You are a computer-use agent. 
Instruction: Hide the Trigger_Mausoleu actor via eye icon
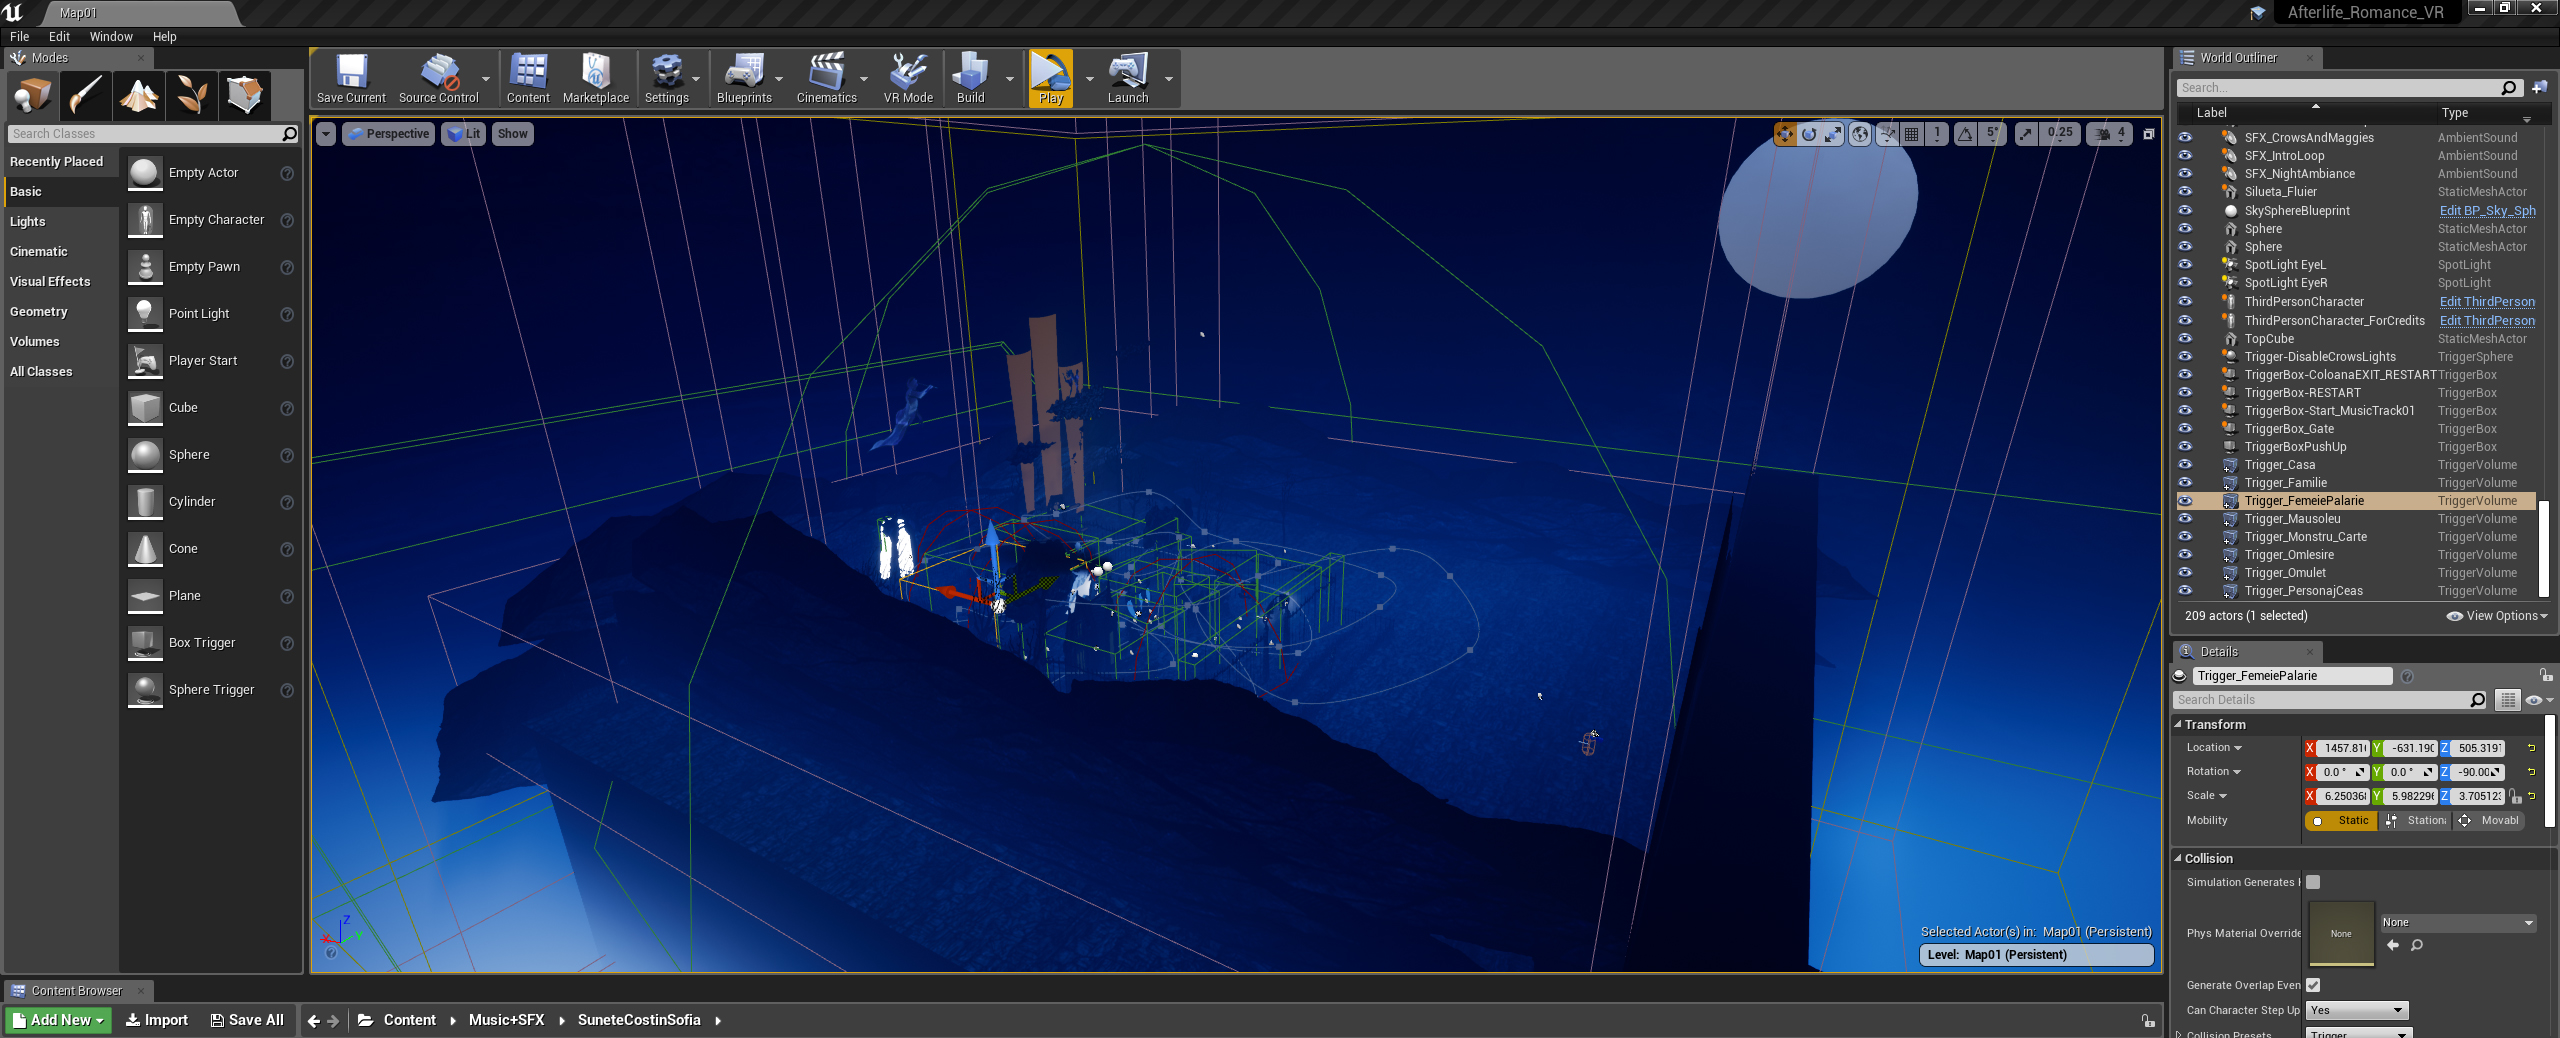click(2185, 519)
